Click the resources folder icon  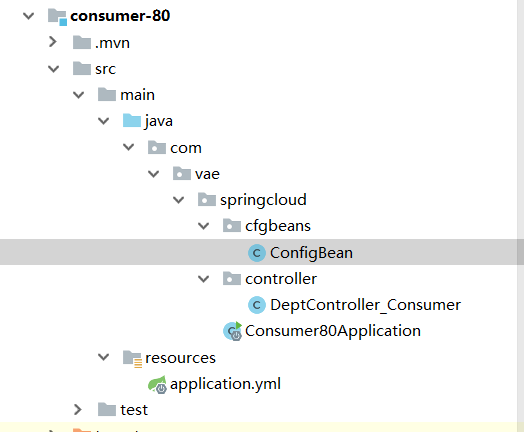(132, 358)
